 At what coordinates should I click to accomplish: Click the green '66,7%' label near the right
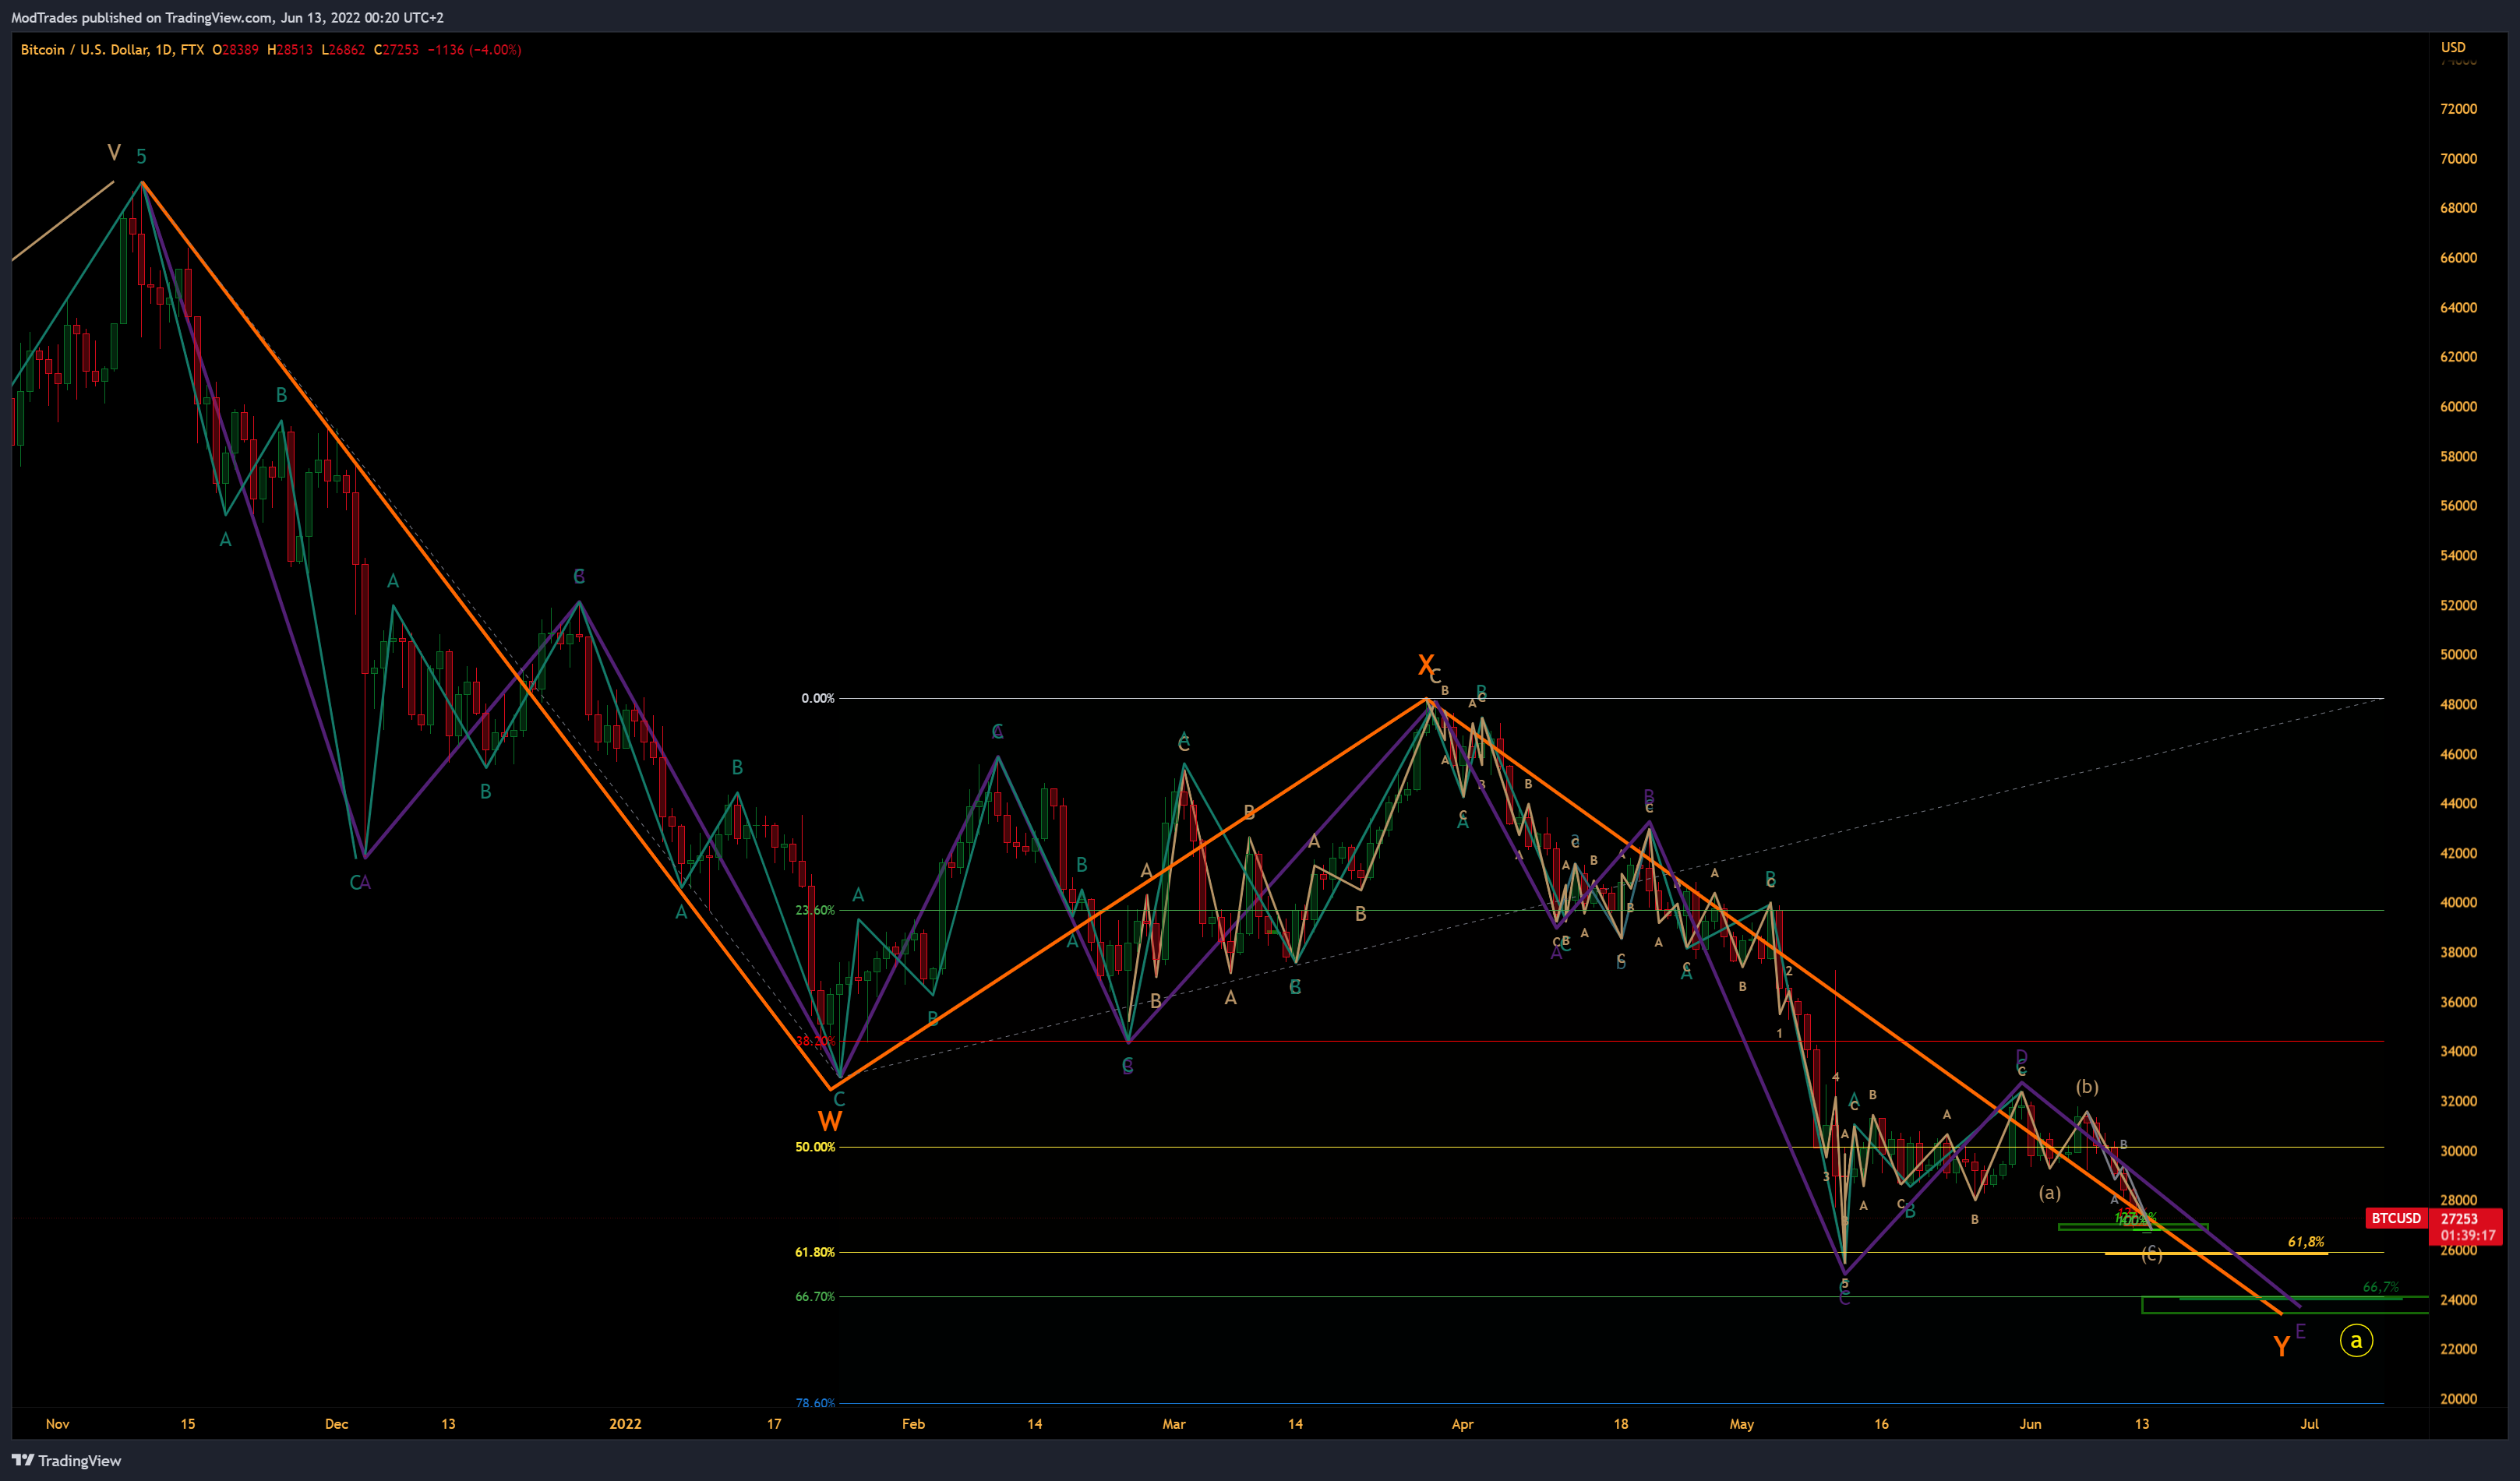point(2380,1286)
